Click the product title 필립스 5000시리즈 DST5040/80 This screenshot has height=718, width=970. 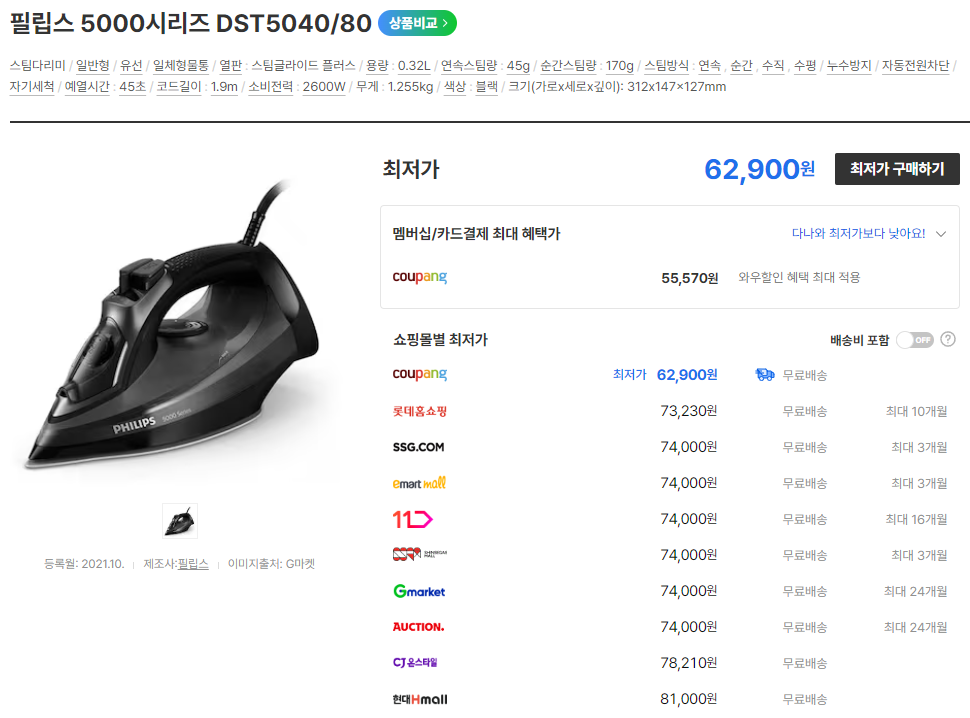click(191, 24)
